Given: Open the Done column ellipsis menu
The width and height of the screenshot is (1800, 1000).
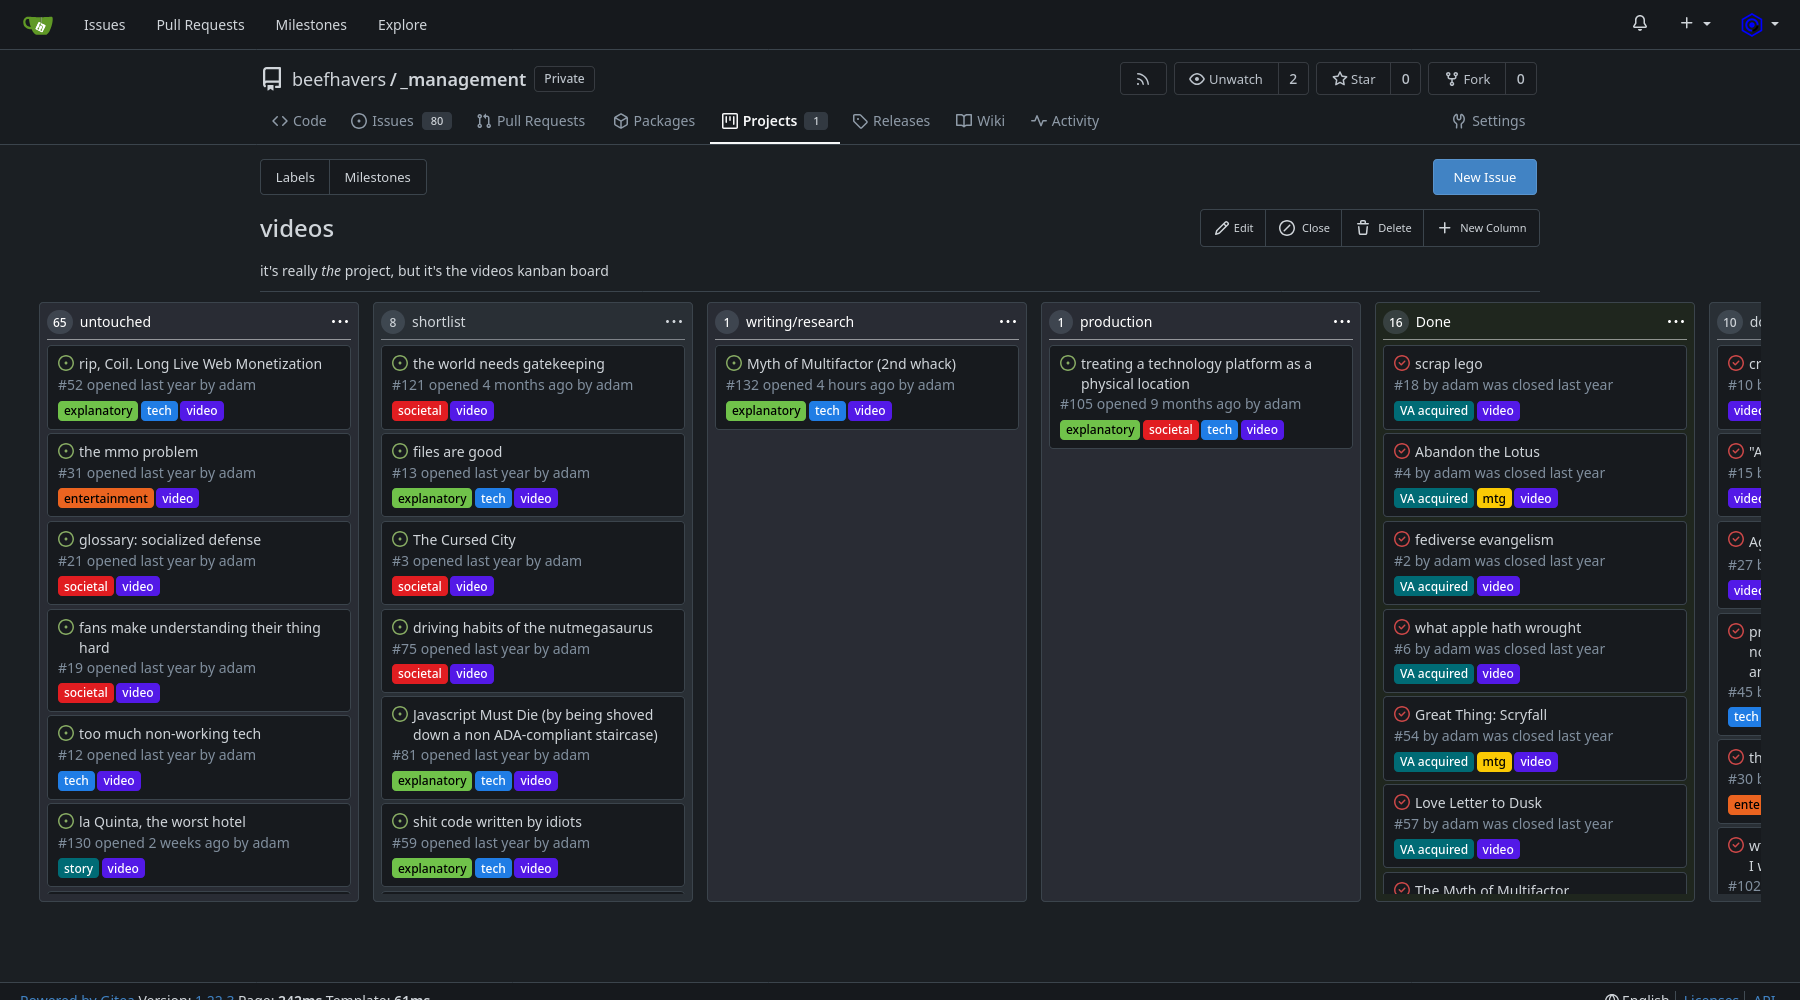Looking at the screenshot, I should coord(1676,322).
